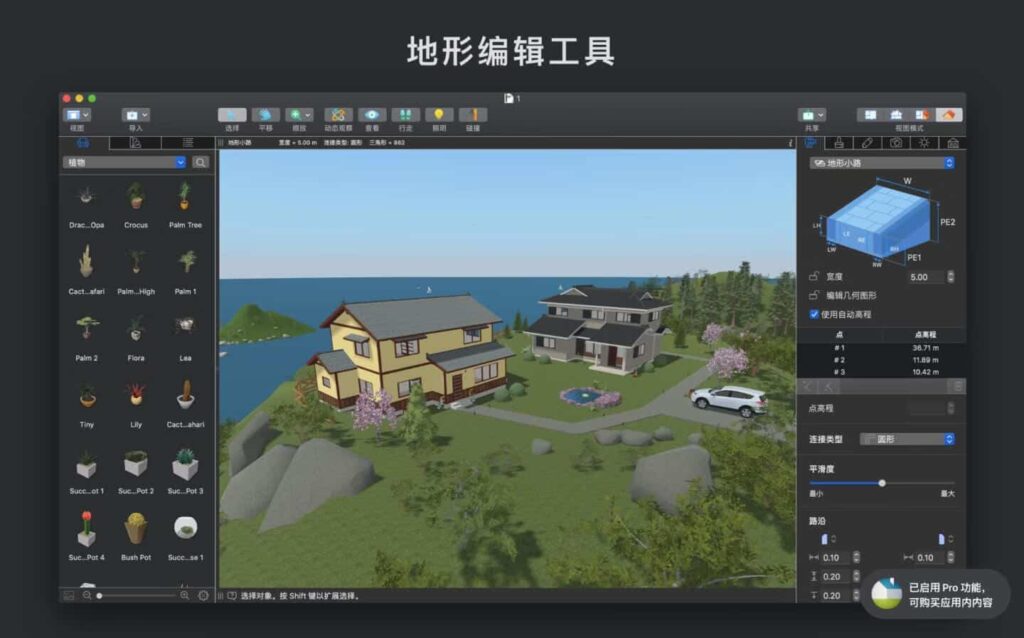Viewport: 1024px width, 638px height.
Task: Expand the 导入 (Import) dropdown arrow
Action: click(x=144, y=114)
